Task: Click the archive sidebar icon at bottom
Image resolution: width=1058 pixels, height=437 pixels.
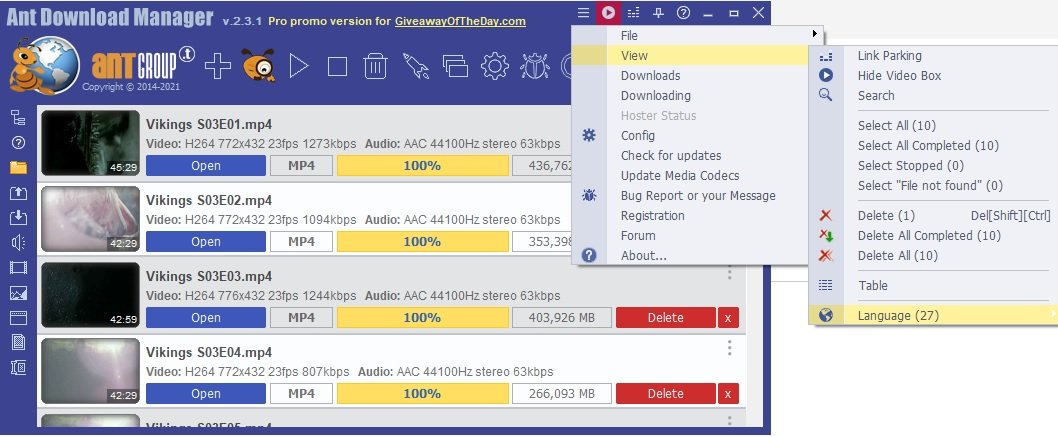Action: click(18, 368)
